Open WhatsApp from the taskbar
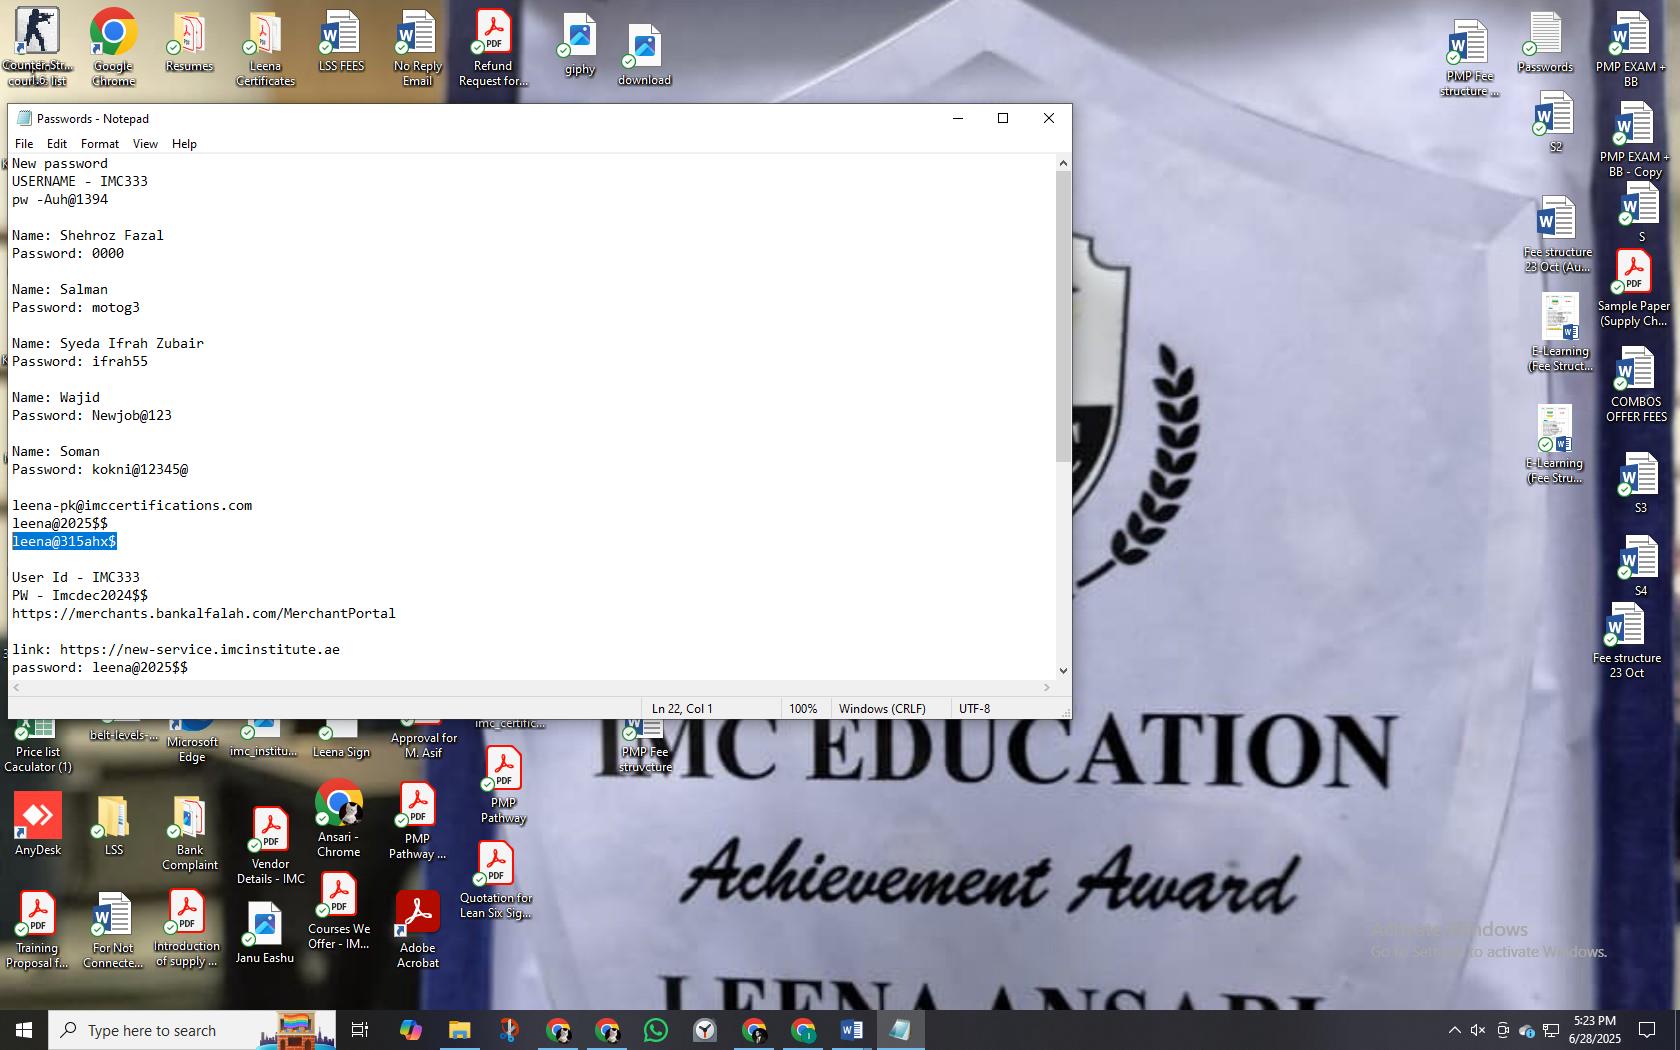 coord(656,1030)
